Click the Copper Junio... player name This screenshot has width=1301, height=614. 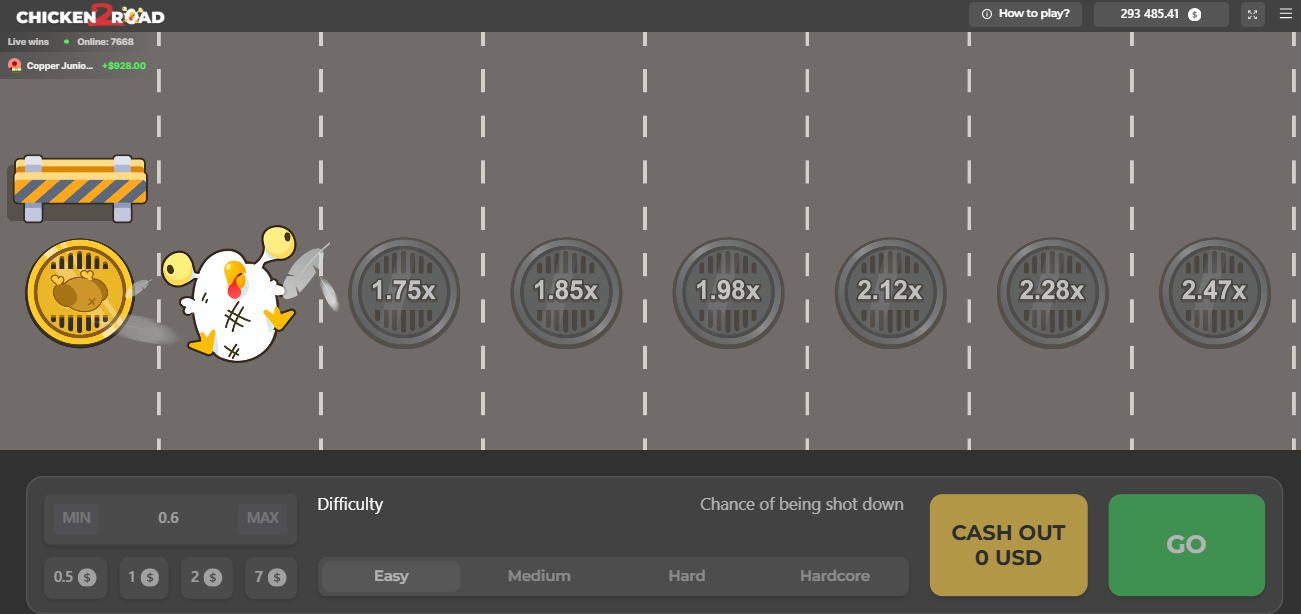(60, 65)
